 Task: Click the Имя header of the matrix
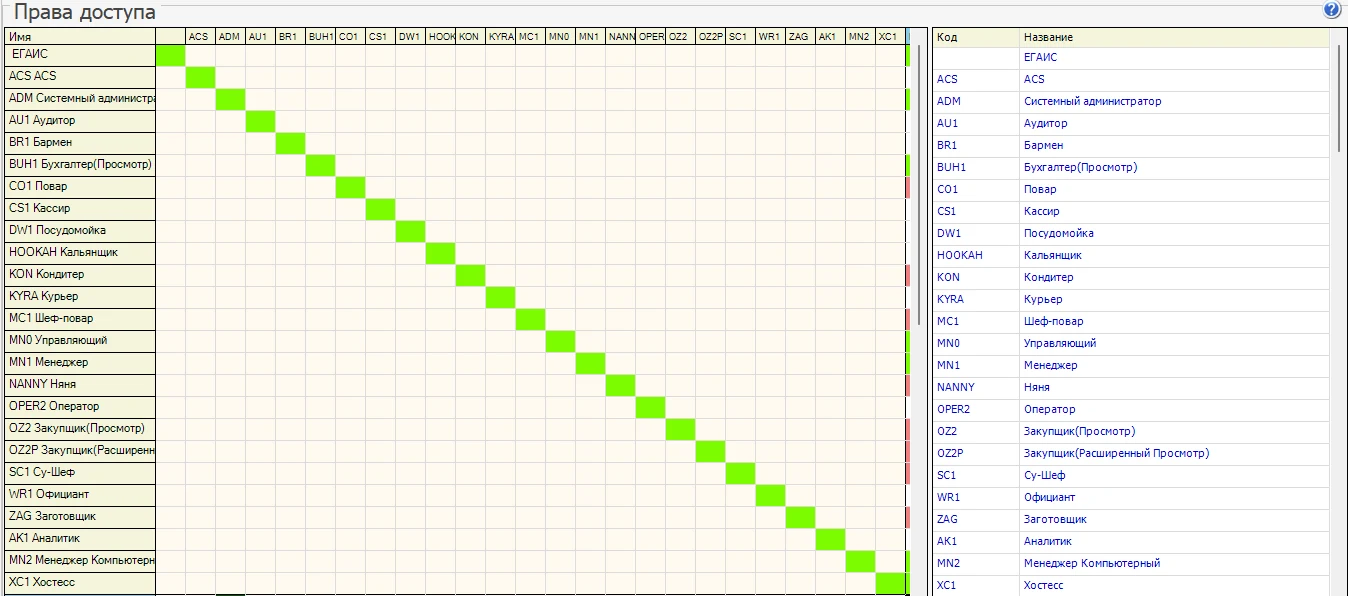[x=80, y=37]
